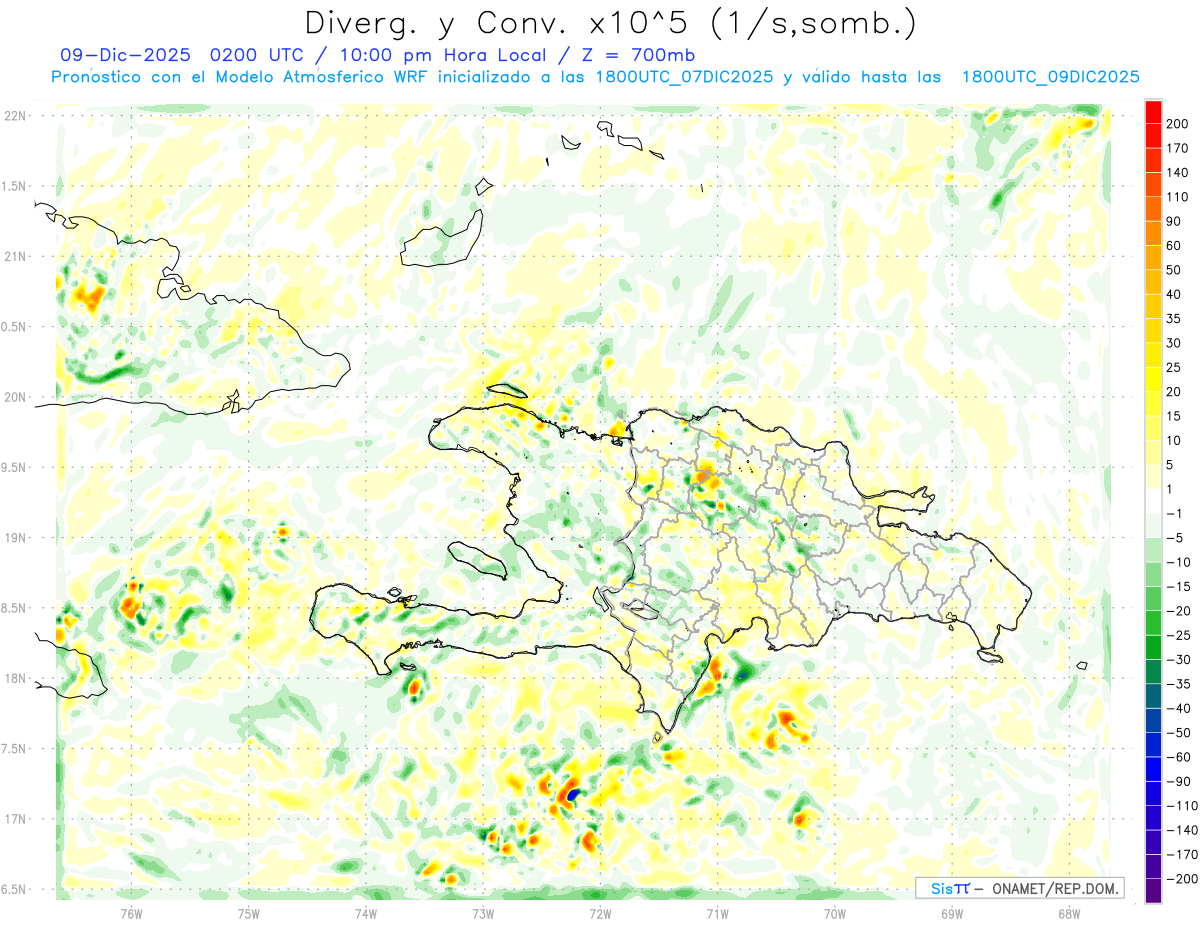Click the colorbar value -110
This screenshot has height=927, width=1200.
[x=1183, y=806]
